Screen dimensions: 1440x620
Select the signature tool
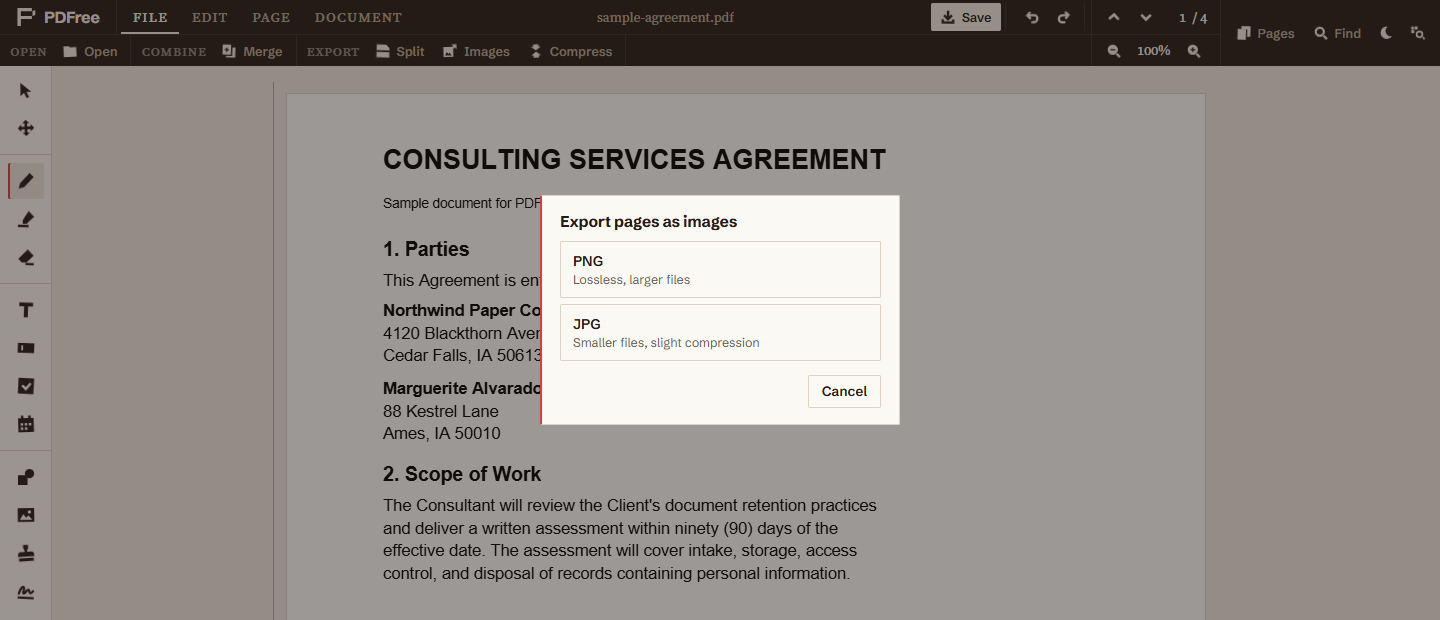tap(26, 592)
